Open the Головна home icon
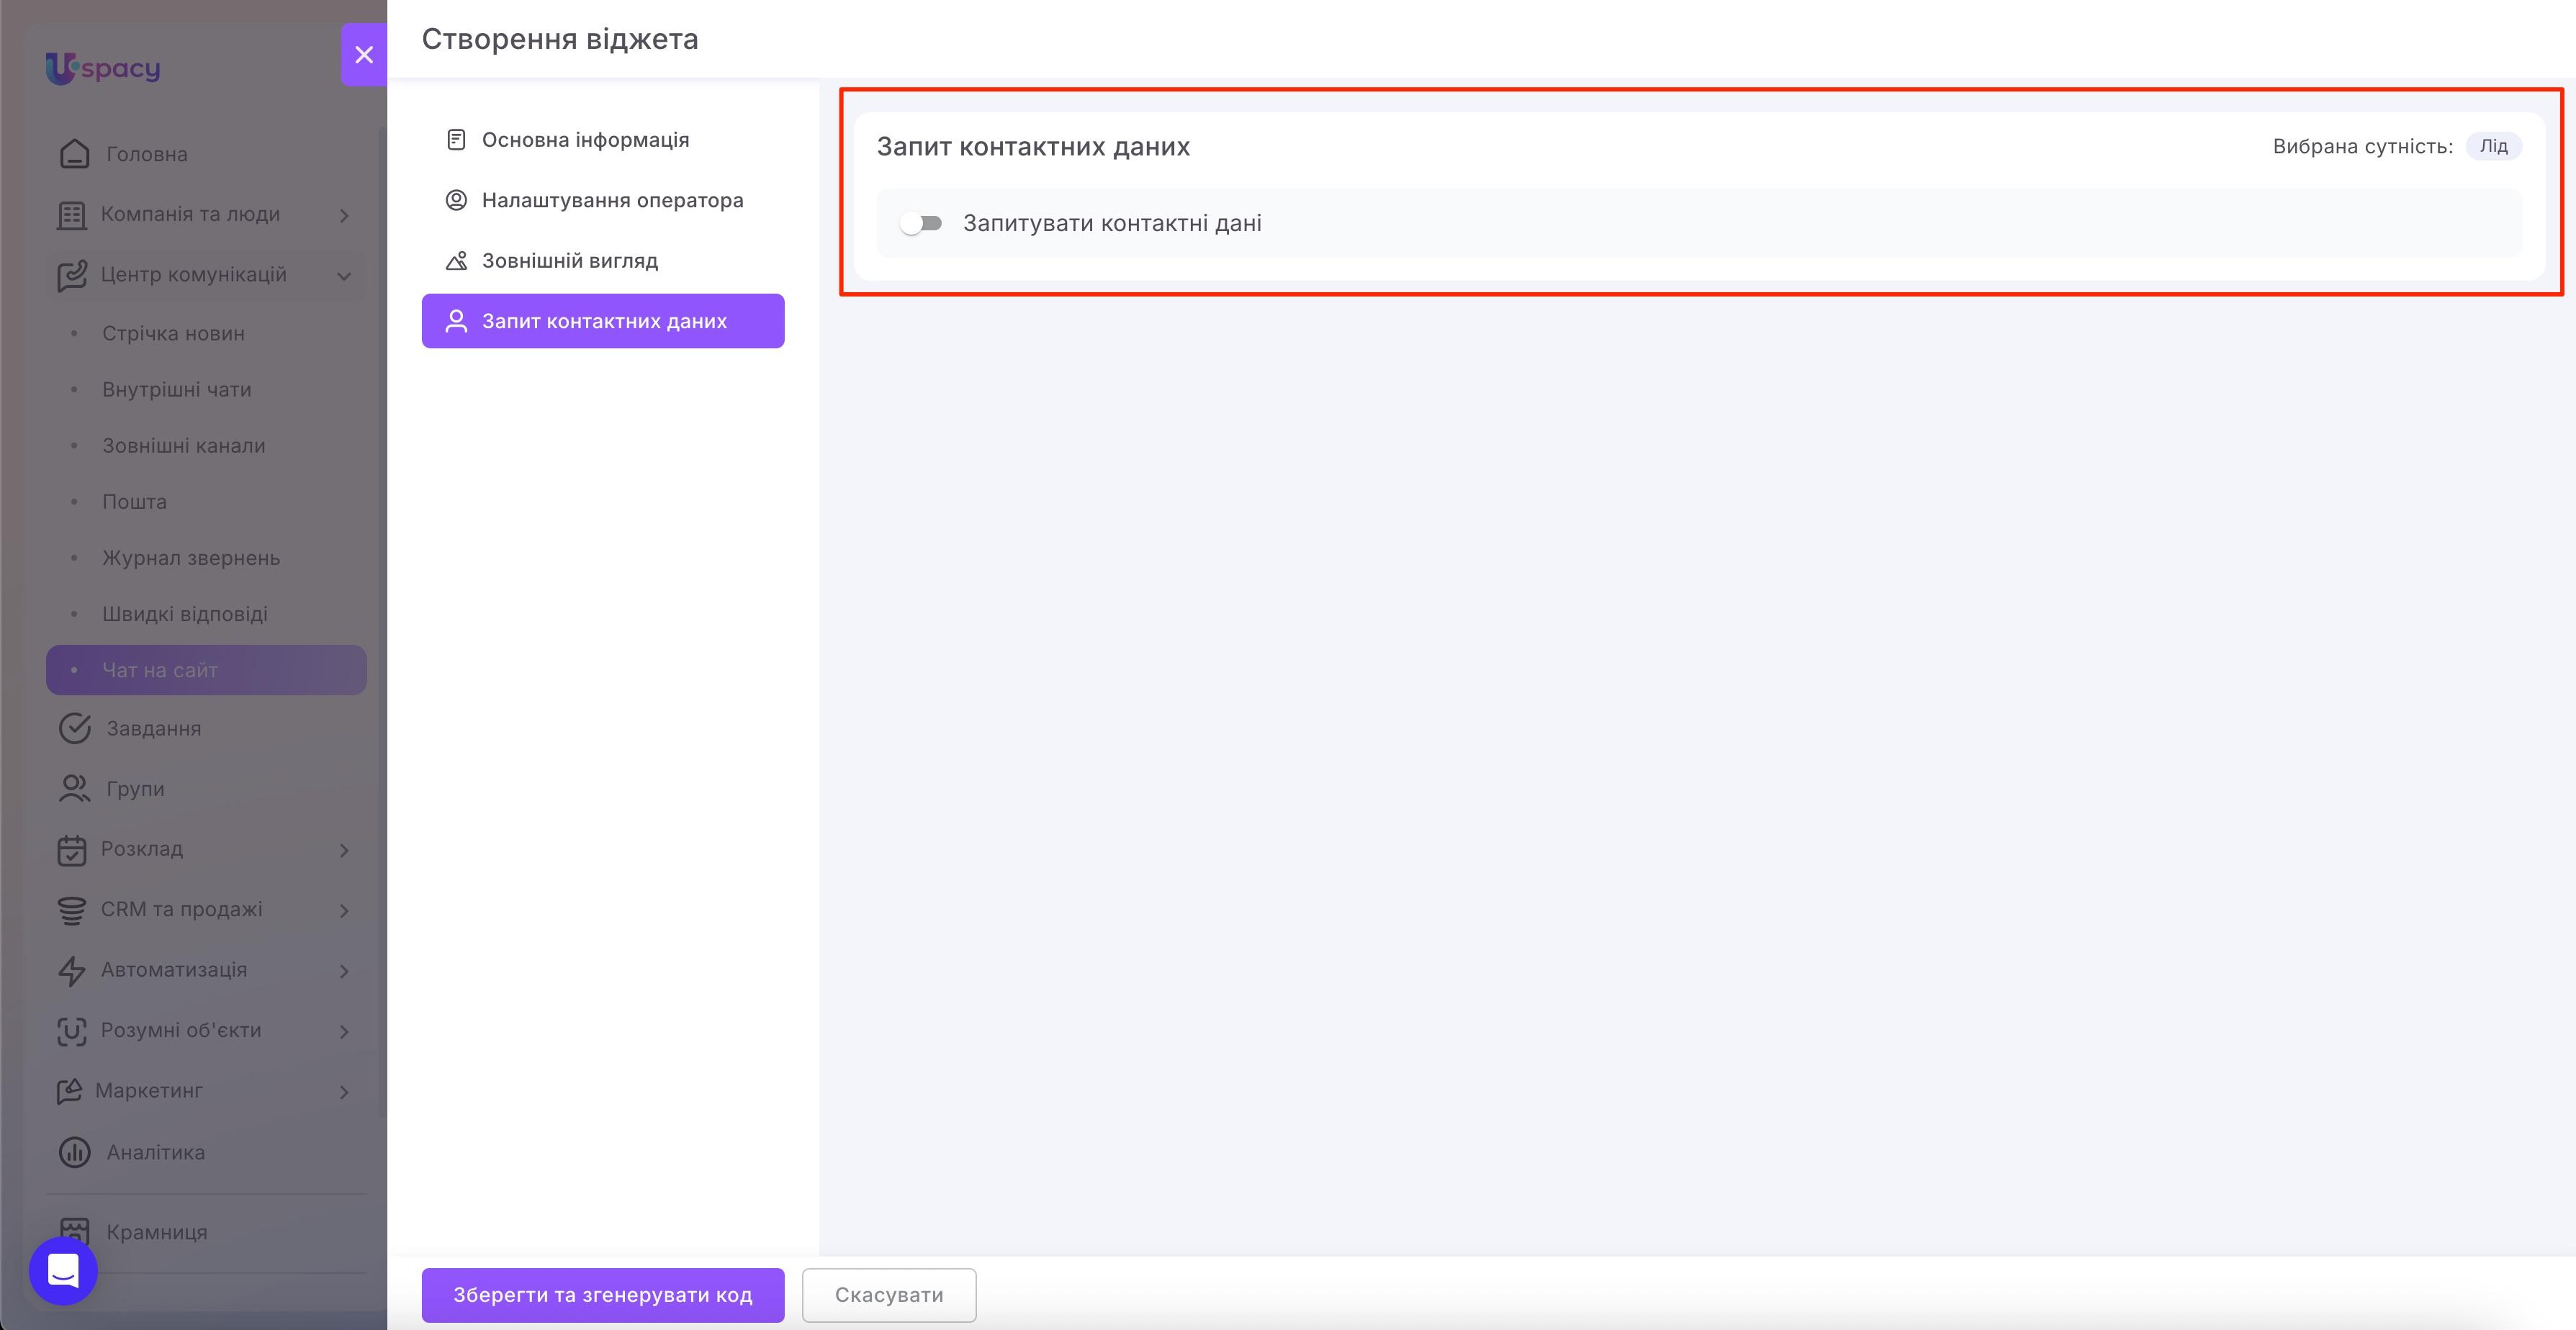 coord(74,154)
